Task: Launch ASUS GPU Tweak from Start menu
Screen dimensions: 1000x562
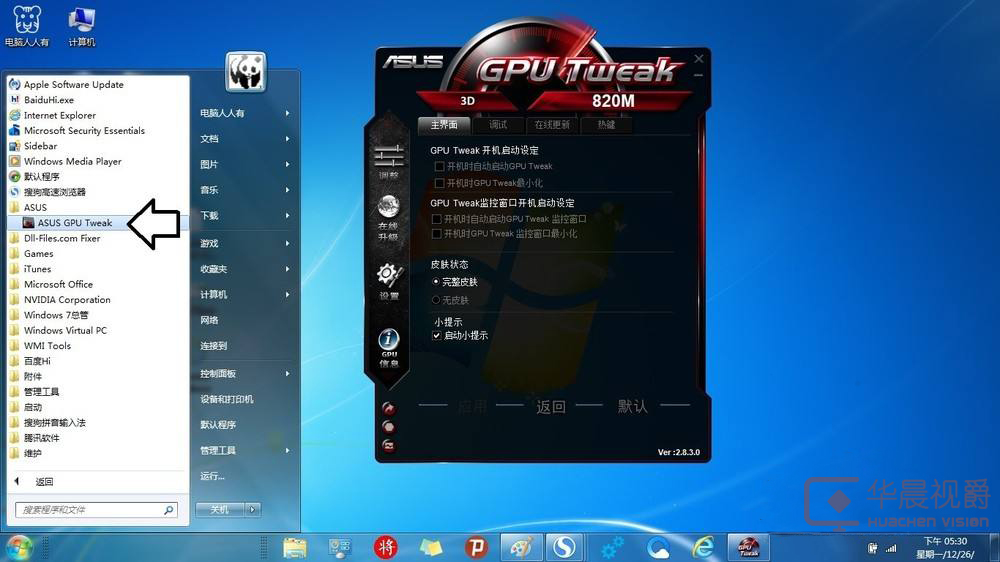Action: (75, 223)
